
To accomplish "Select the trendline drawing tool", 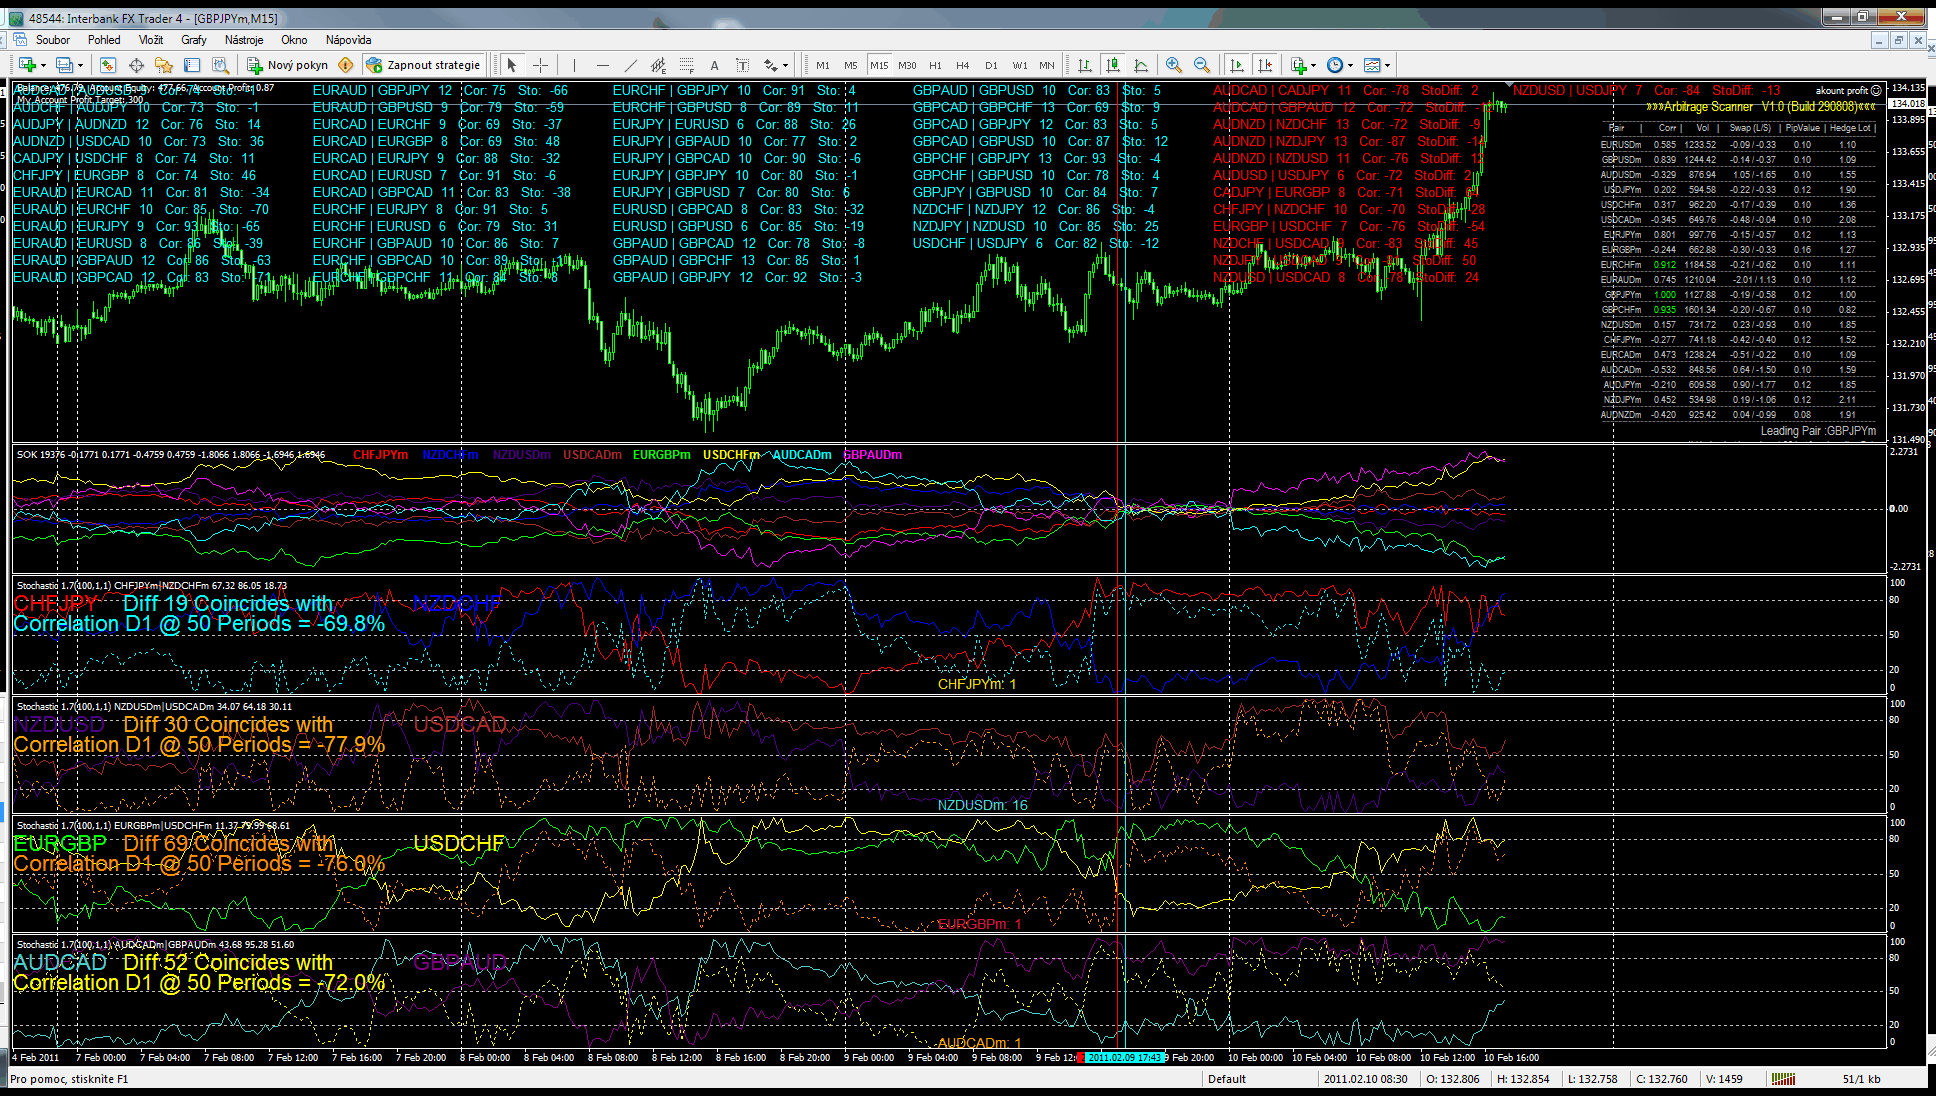I will [630, 65].
